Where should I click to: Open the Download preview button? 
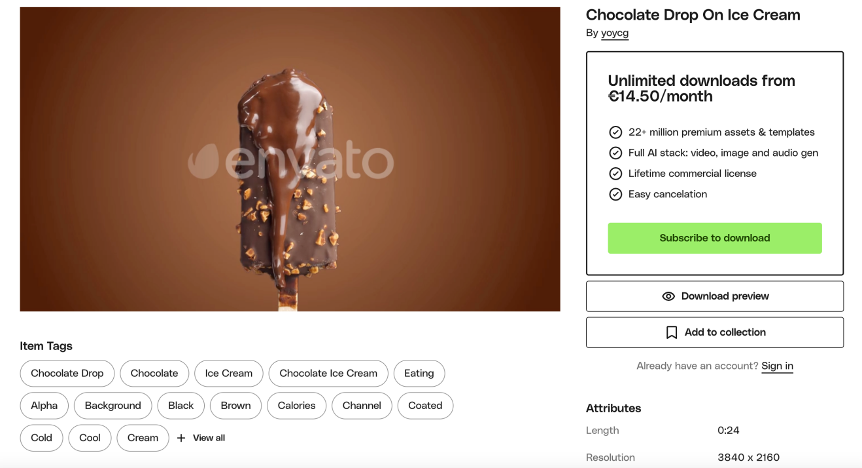click(x=715, y=296)
